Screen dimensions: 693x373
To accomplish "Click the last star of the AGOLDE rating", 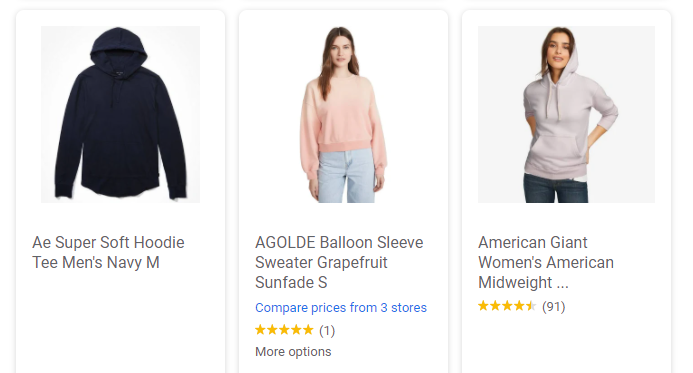I will (x=308, y=330).
